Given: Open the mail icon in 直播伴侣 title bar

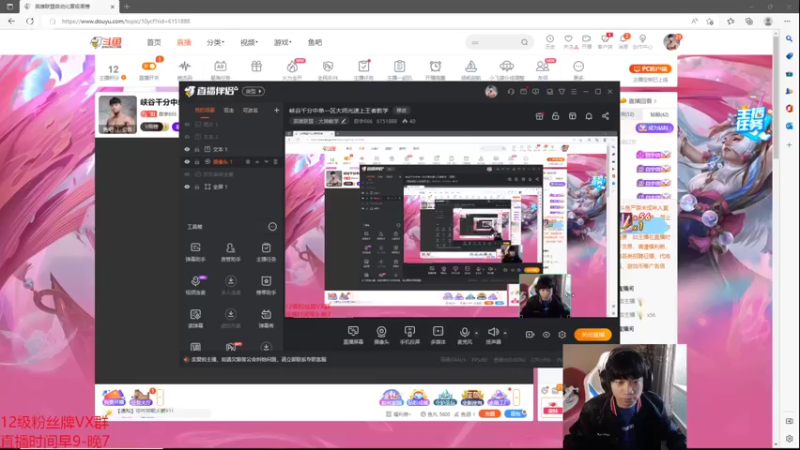Looking at the screenshot, I should 523,91.
